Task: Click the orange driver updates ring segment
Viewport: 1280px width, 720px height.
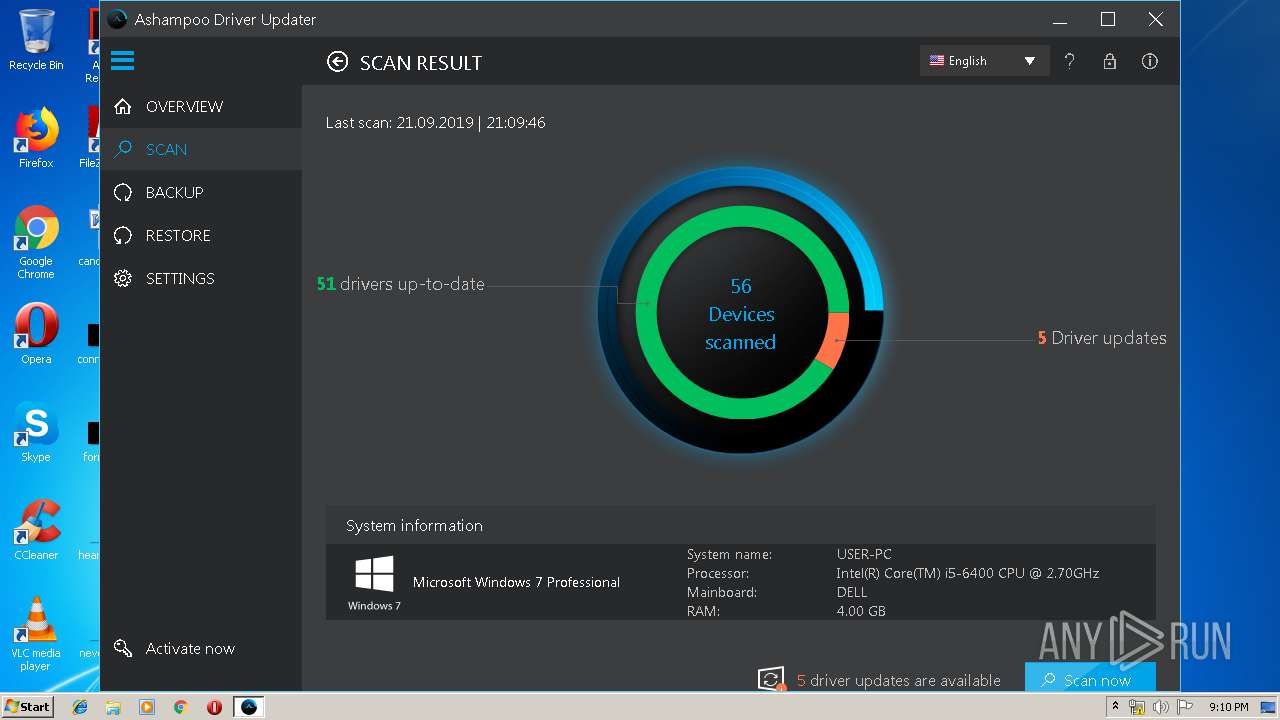Action: (x=834, y=340)
